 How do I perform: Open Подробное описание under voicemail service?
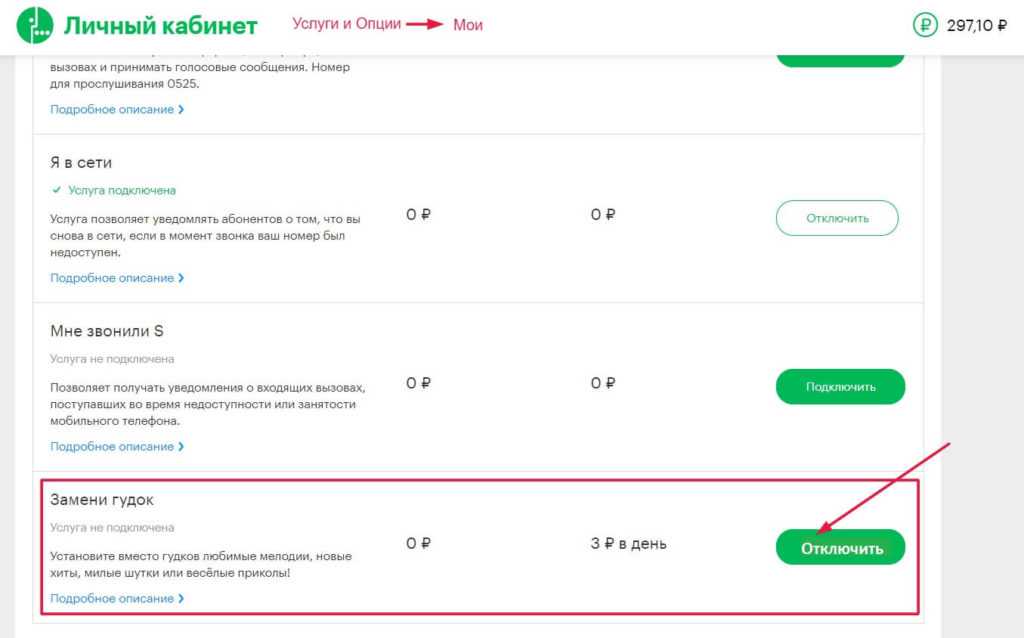pos(112,110)
